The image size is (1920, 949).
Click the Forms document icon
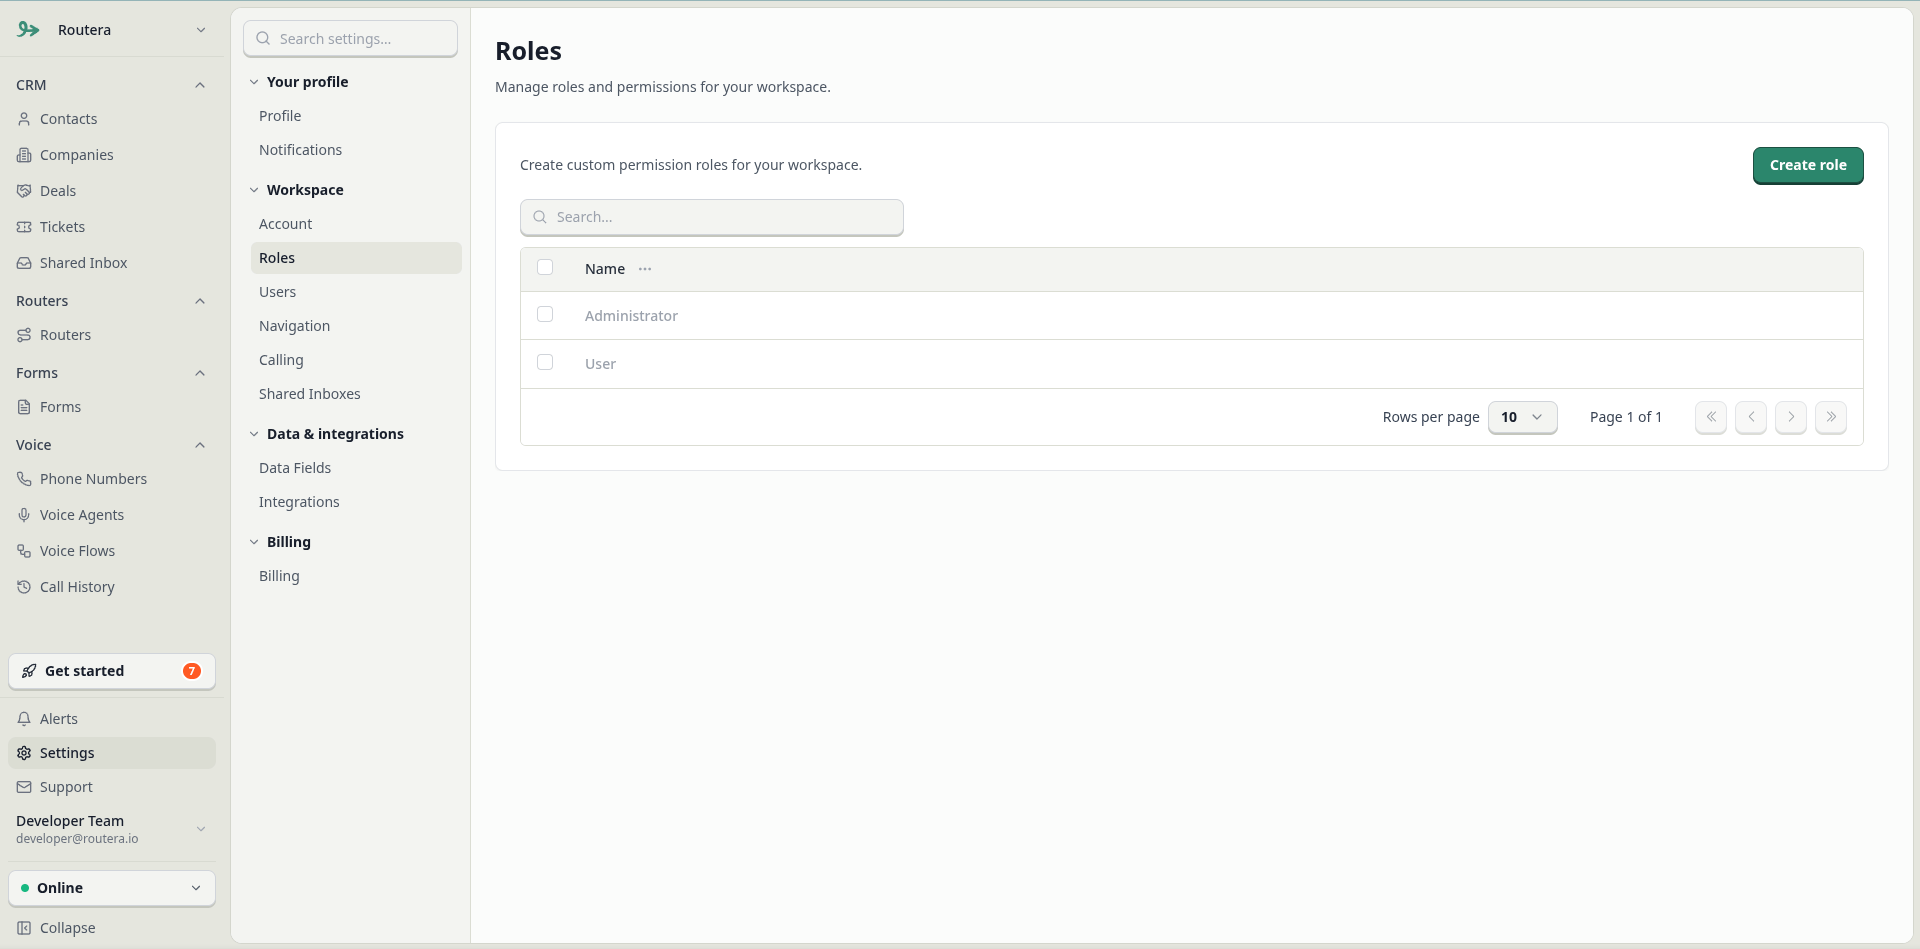24,407
